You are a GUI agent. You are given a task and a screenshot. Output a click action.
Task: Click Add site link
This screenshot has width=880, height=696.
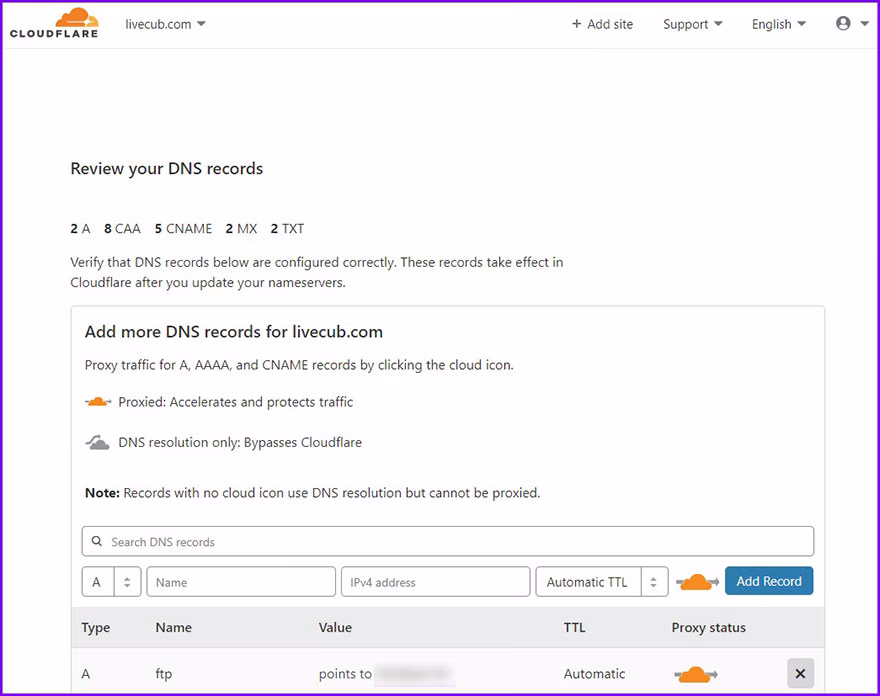(602, 24)
